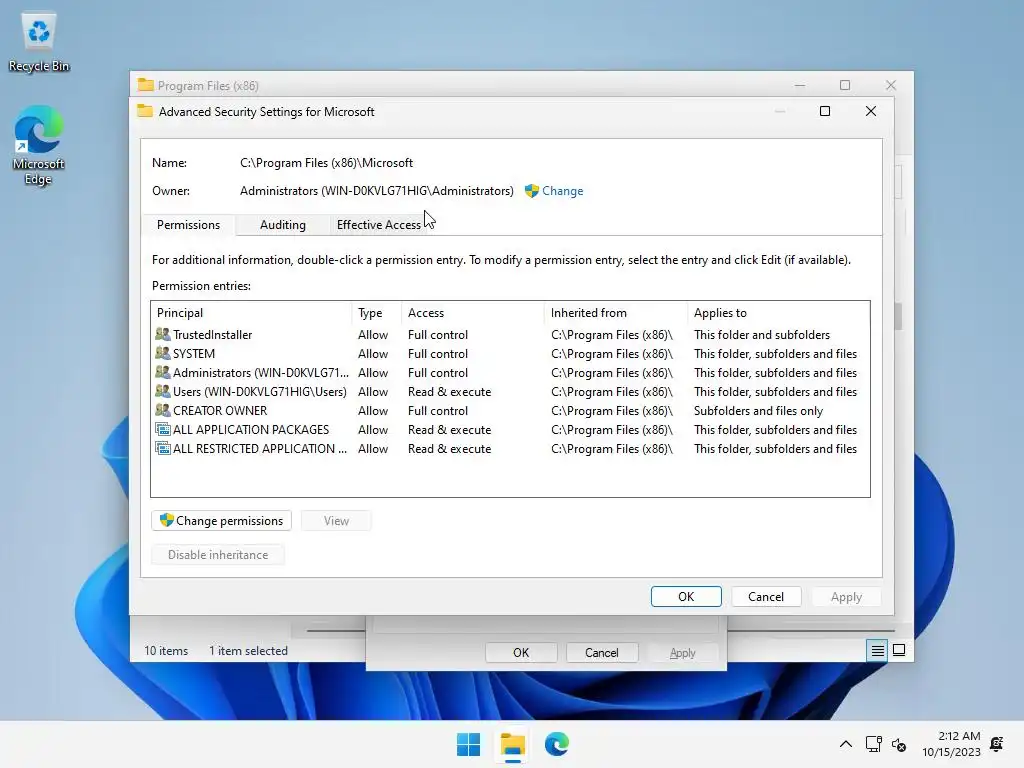The image size is (1024, 768).
Task: Select the SYSTEM permission entry
Action: (510, 353)
